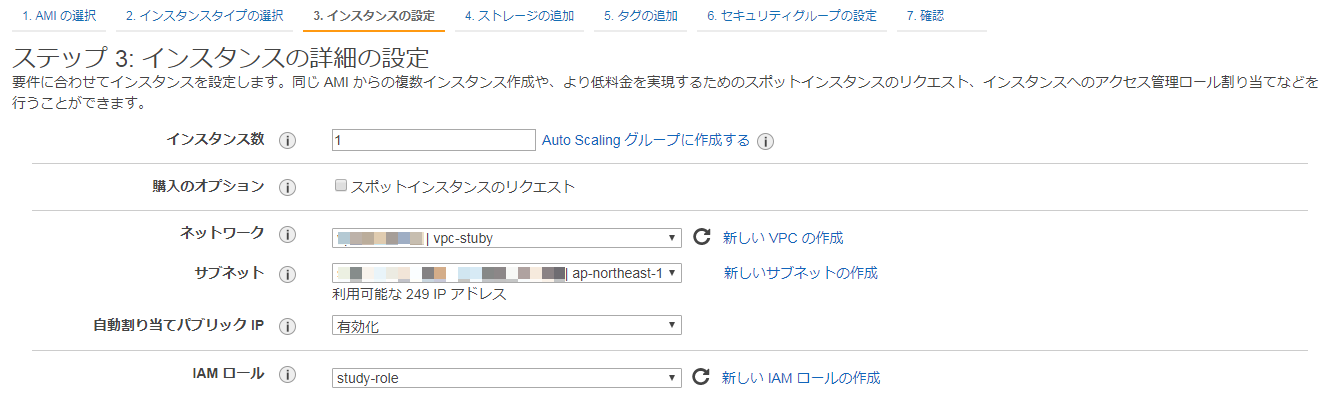Open 6. セキュリティグループの設定 tab

(x=791, y=16)
